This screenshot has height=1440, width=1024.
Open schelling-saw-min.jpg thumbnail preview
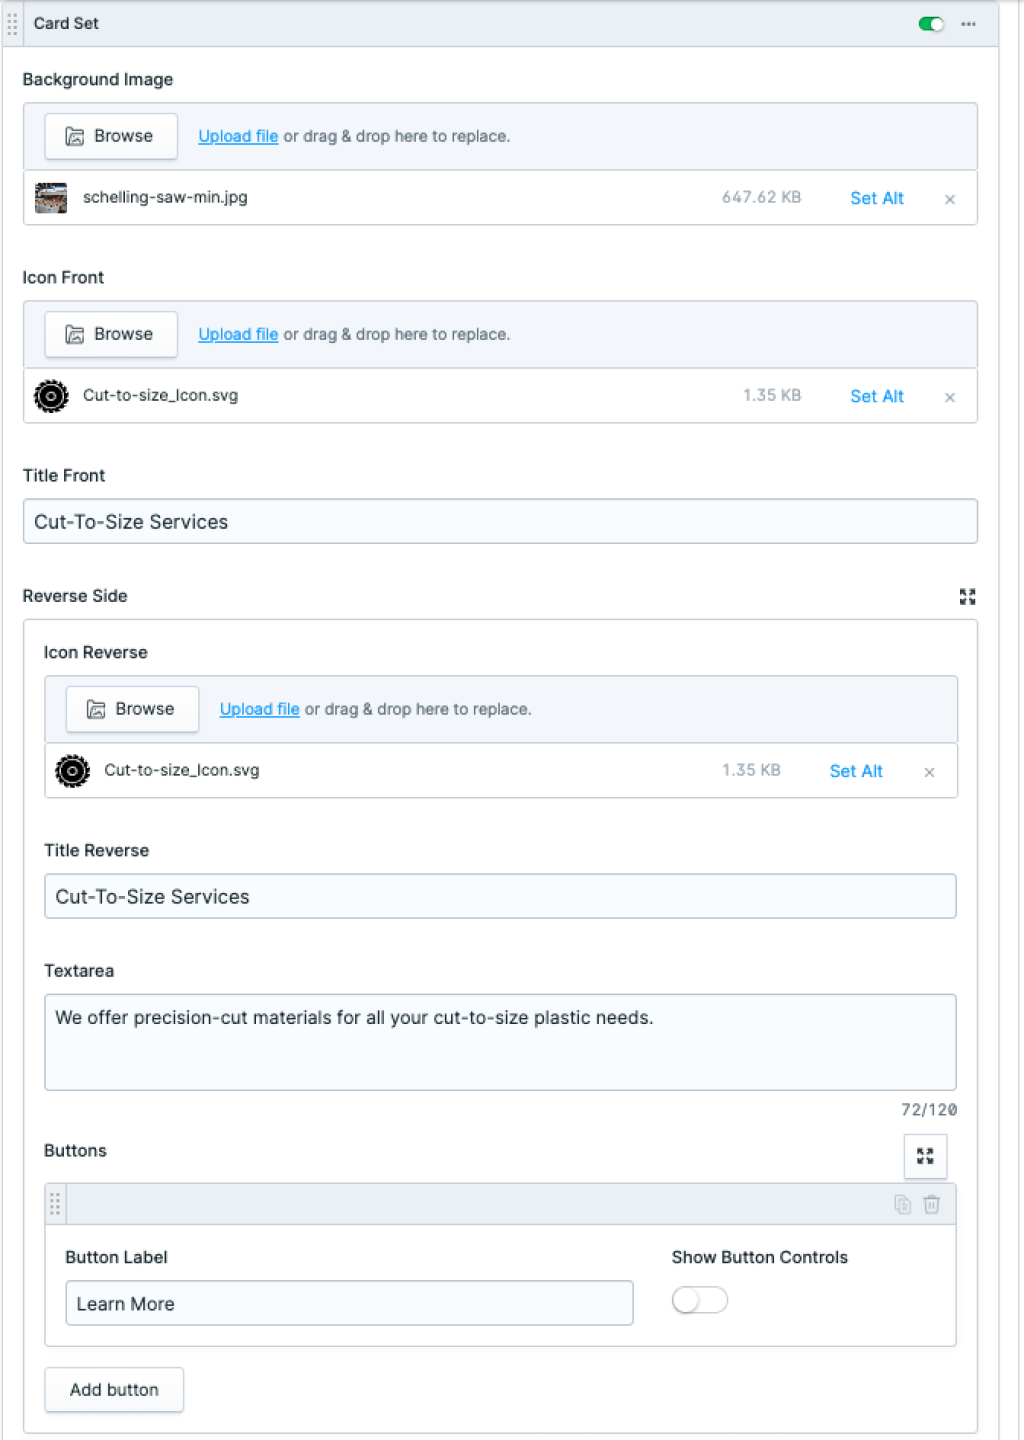pyautogui.click(x=51, y=198)
